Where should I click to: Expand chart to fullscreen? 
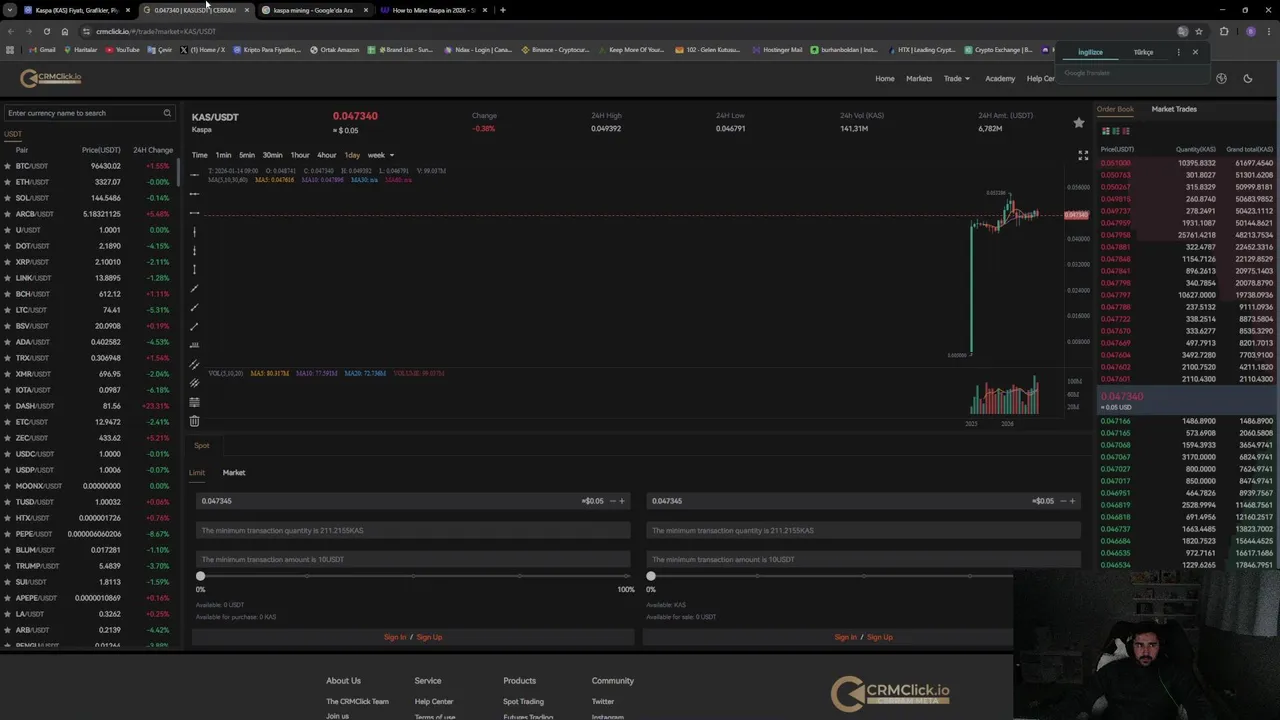click(x=1083, y=155)
